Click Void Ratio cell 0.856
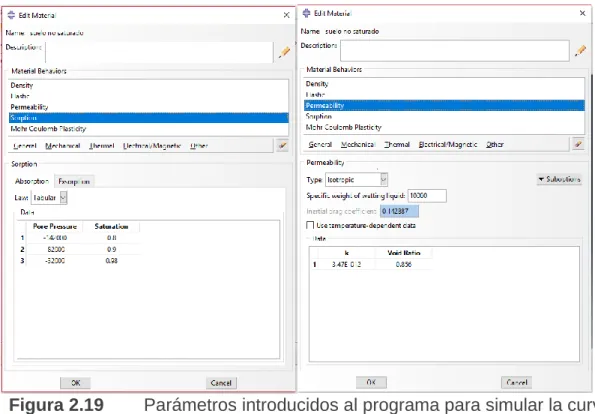 pyautogui.click(x=404, y=264)
